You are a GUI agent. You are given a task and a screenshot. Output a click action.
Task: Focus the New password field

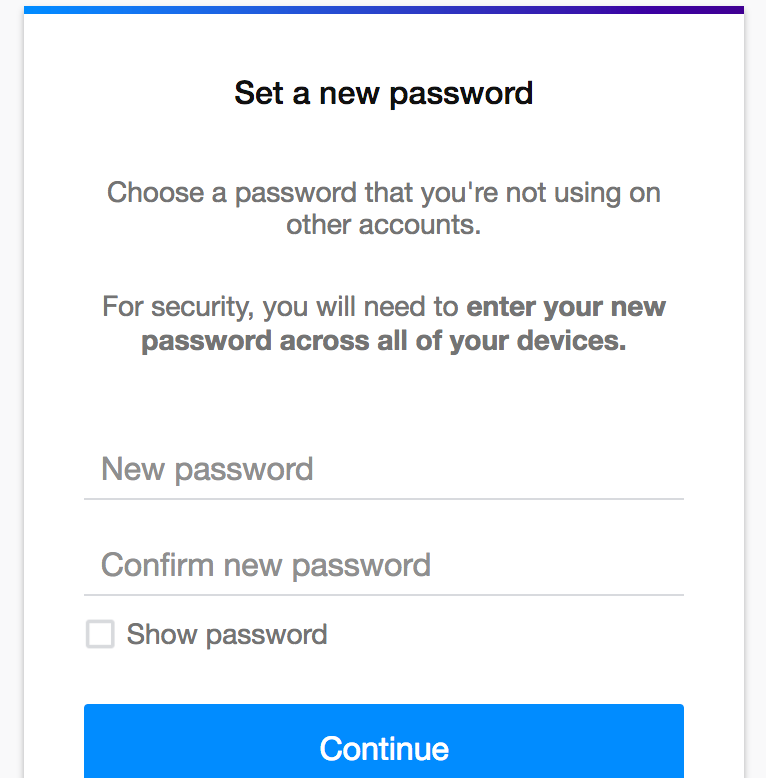coord(383,469)
